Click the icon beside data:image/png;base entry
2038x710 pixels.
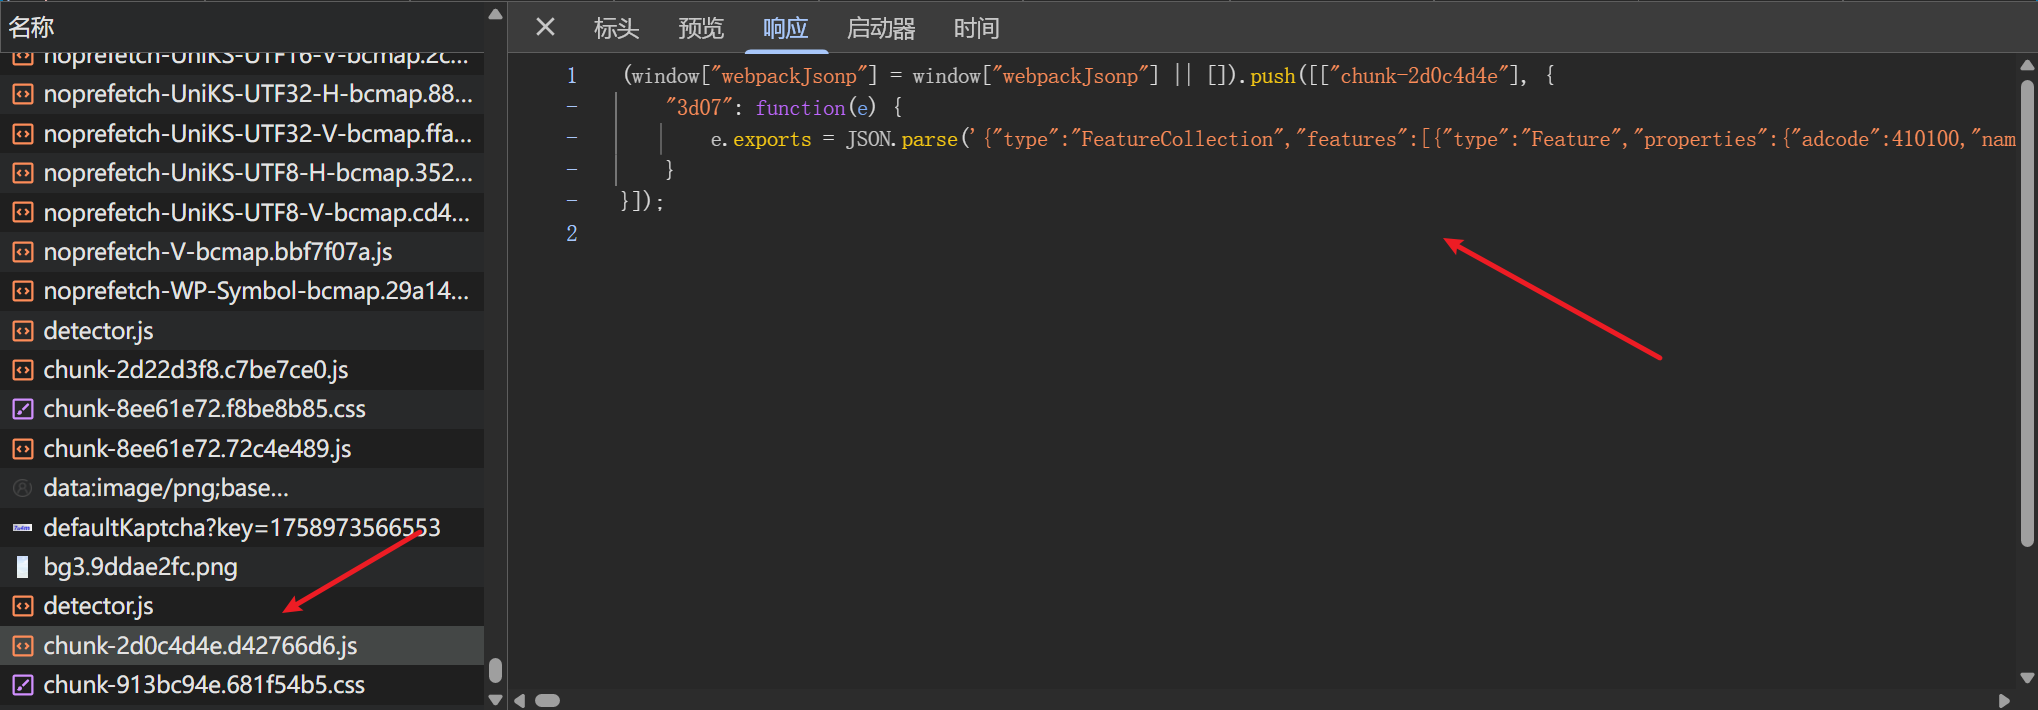[x=22, y=488]
